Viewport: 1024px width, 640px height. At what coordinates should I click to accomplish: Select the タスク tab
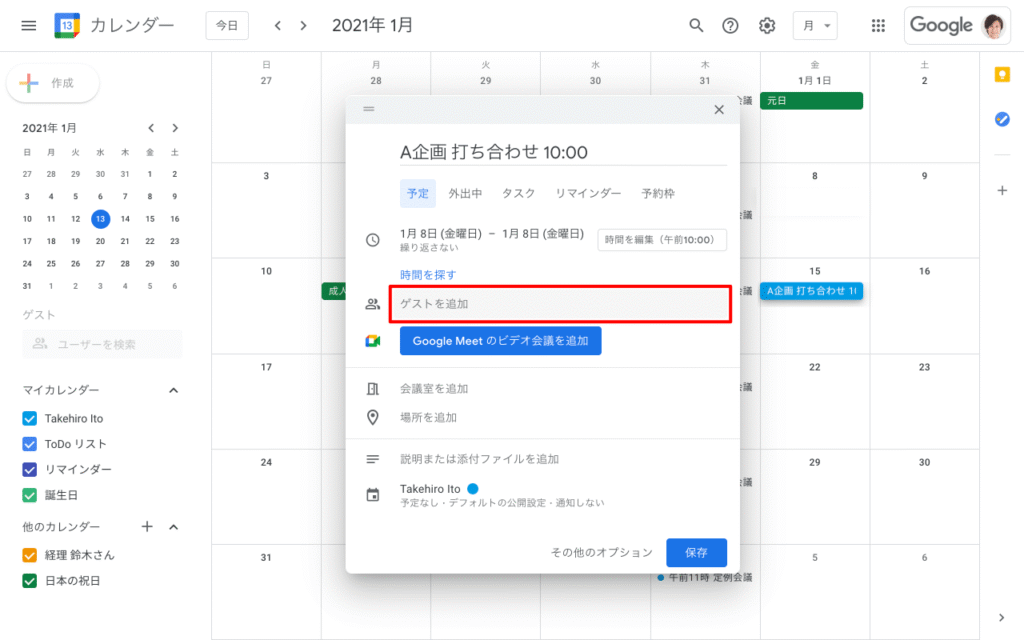point(519,193)
